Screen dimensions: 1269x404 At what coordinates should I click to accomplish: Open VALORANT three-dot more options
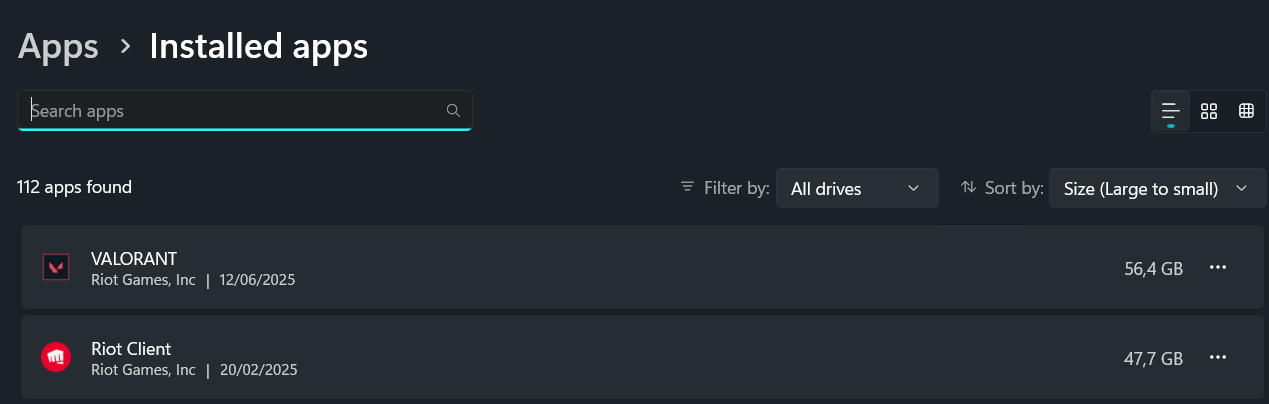click(1217, 267)
